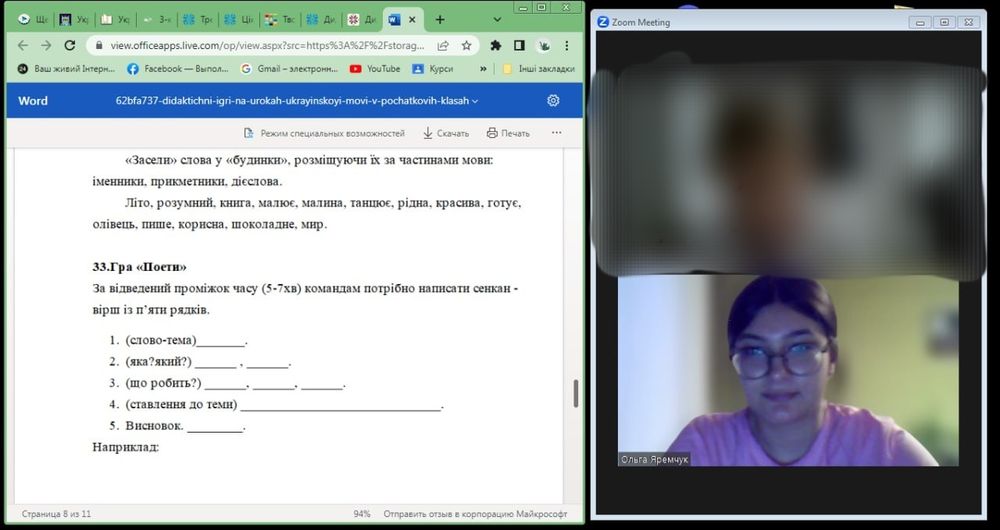Open the Gmail bookmark

[x=289, y=69]
